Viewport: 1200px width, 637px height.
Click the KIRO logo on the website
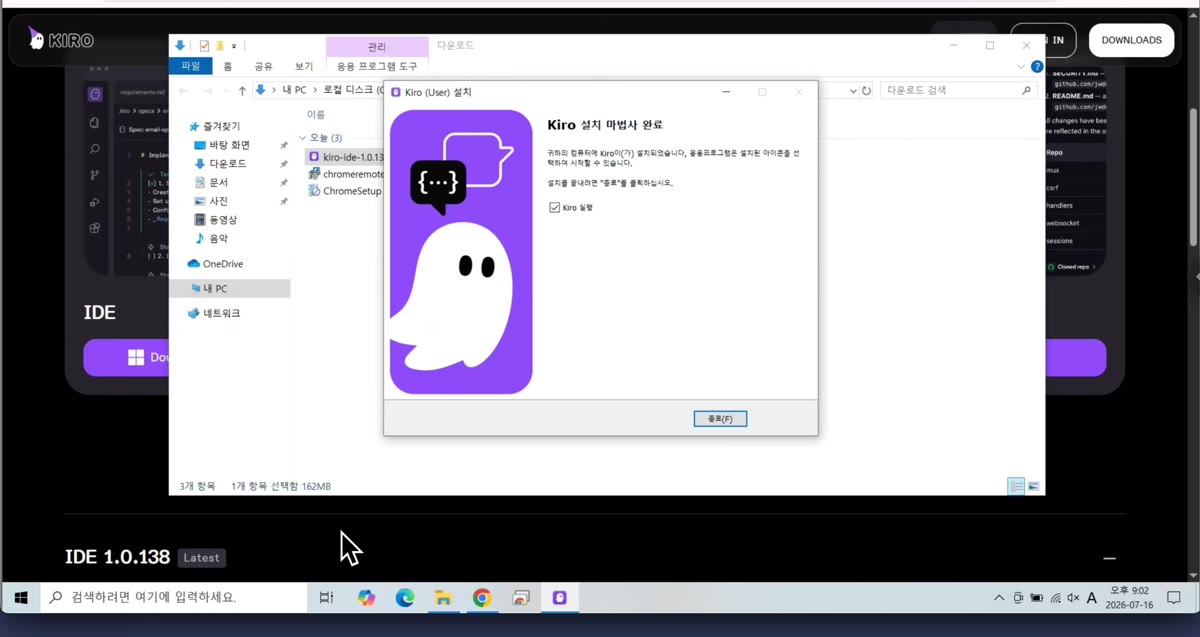61,40
